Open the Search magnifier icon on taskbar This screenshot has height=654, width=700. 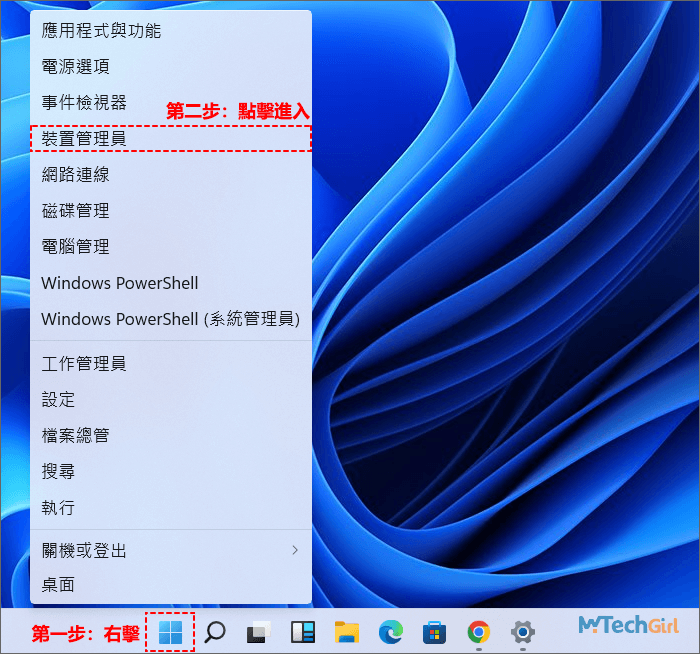click(215, 631)
